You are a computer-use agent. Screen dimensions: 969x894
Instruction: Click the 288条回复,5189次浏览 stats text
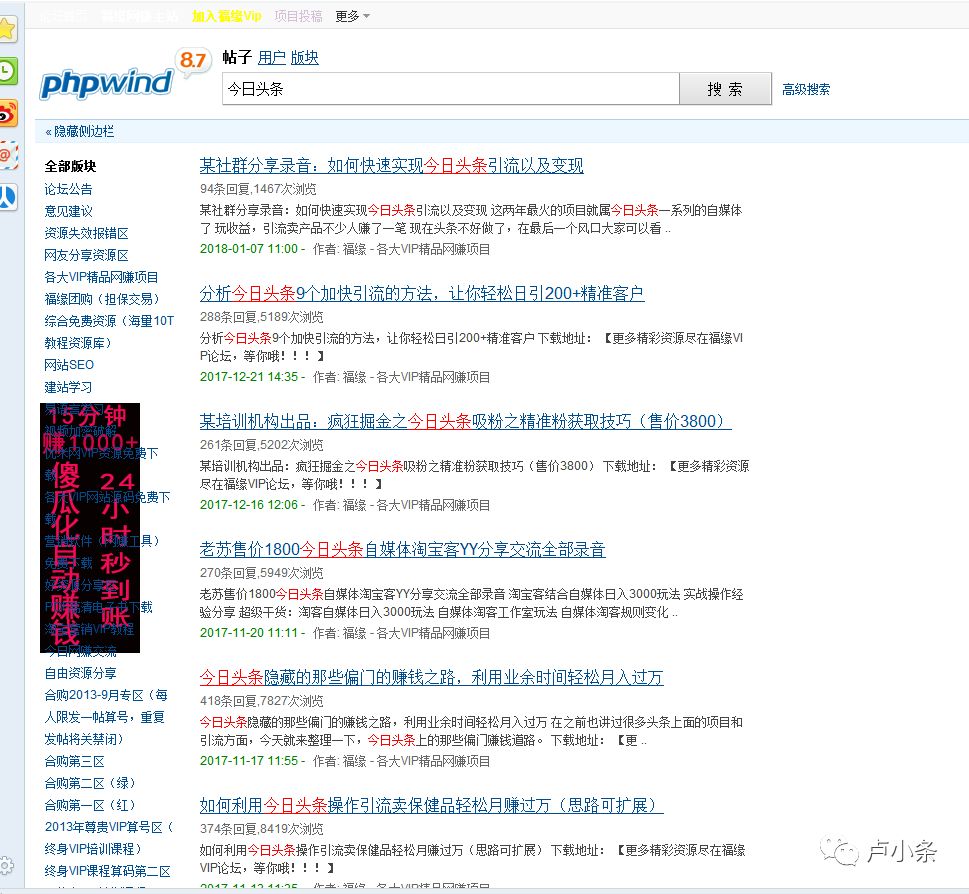click(261, 317)
